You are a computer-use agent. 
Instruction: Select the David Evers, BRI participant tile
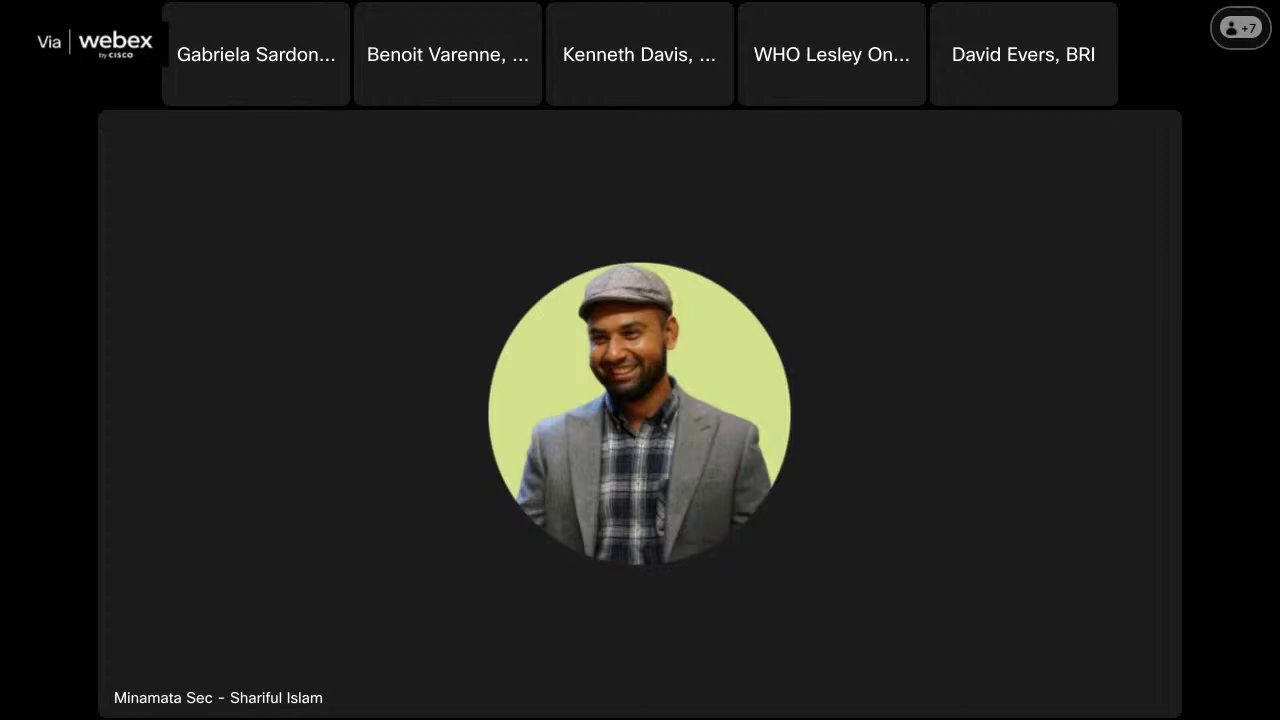(1023, 54)
